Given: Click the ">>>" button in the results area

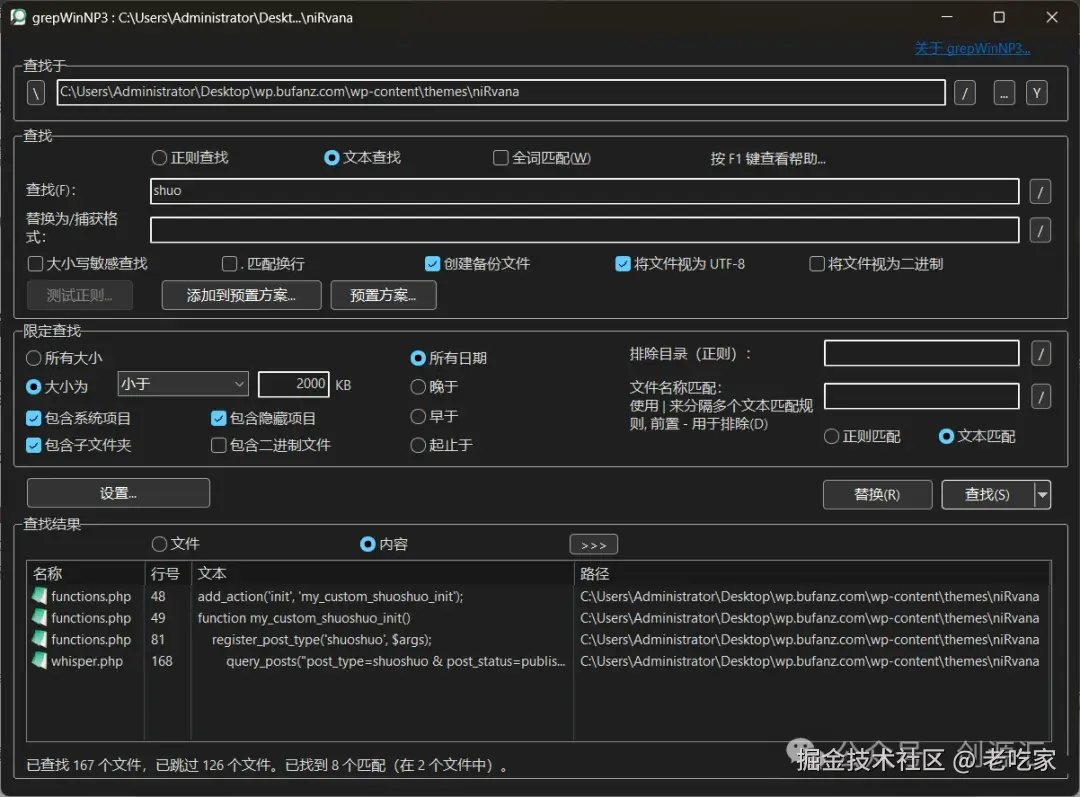Looking at the screenshot, I should click(x=593, y=544).
